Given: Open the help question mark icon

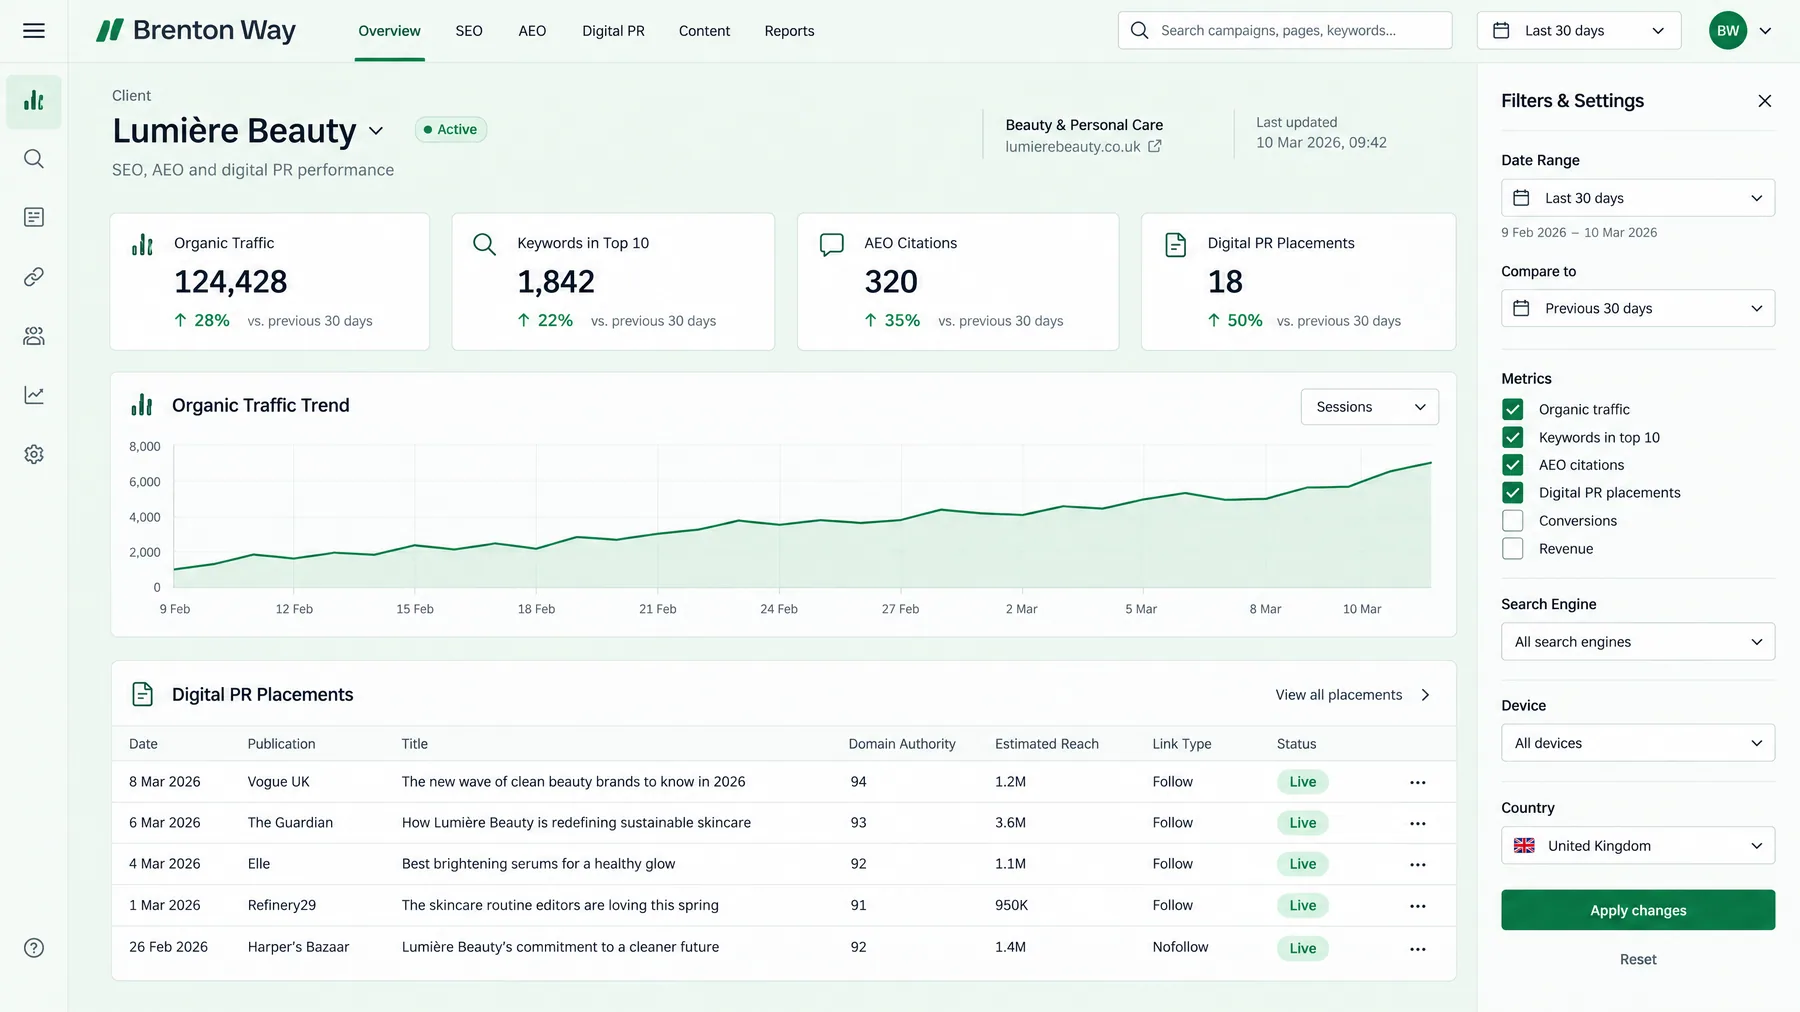Looking at the screenshot, I should pos(34,948).
